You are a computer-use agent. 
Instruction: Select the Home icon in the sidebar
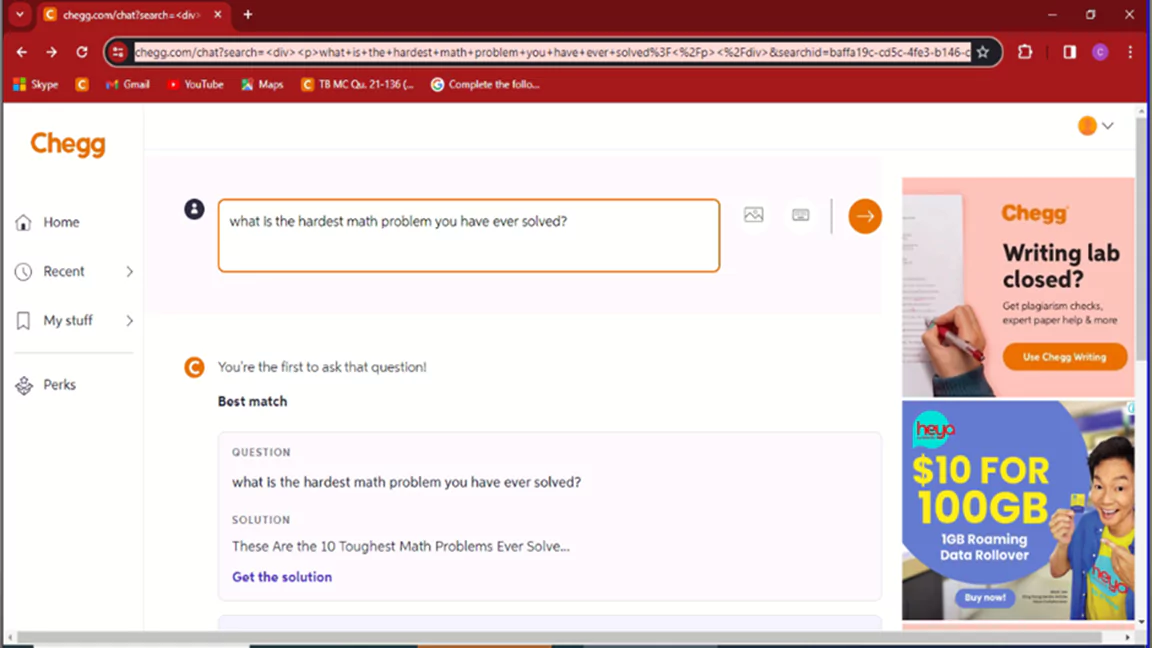point(23,222)
